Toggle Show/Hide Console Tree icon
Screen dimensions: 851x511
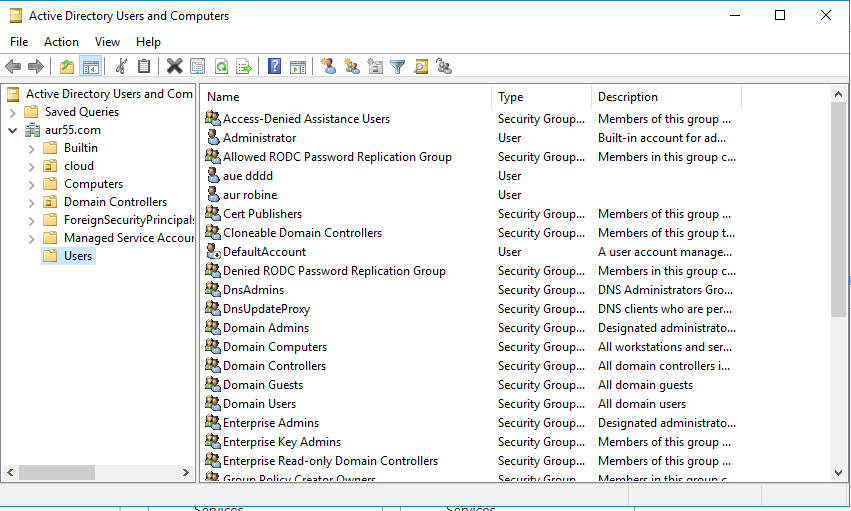[x=91, y=67]
